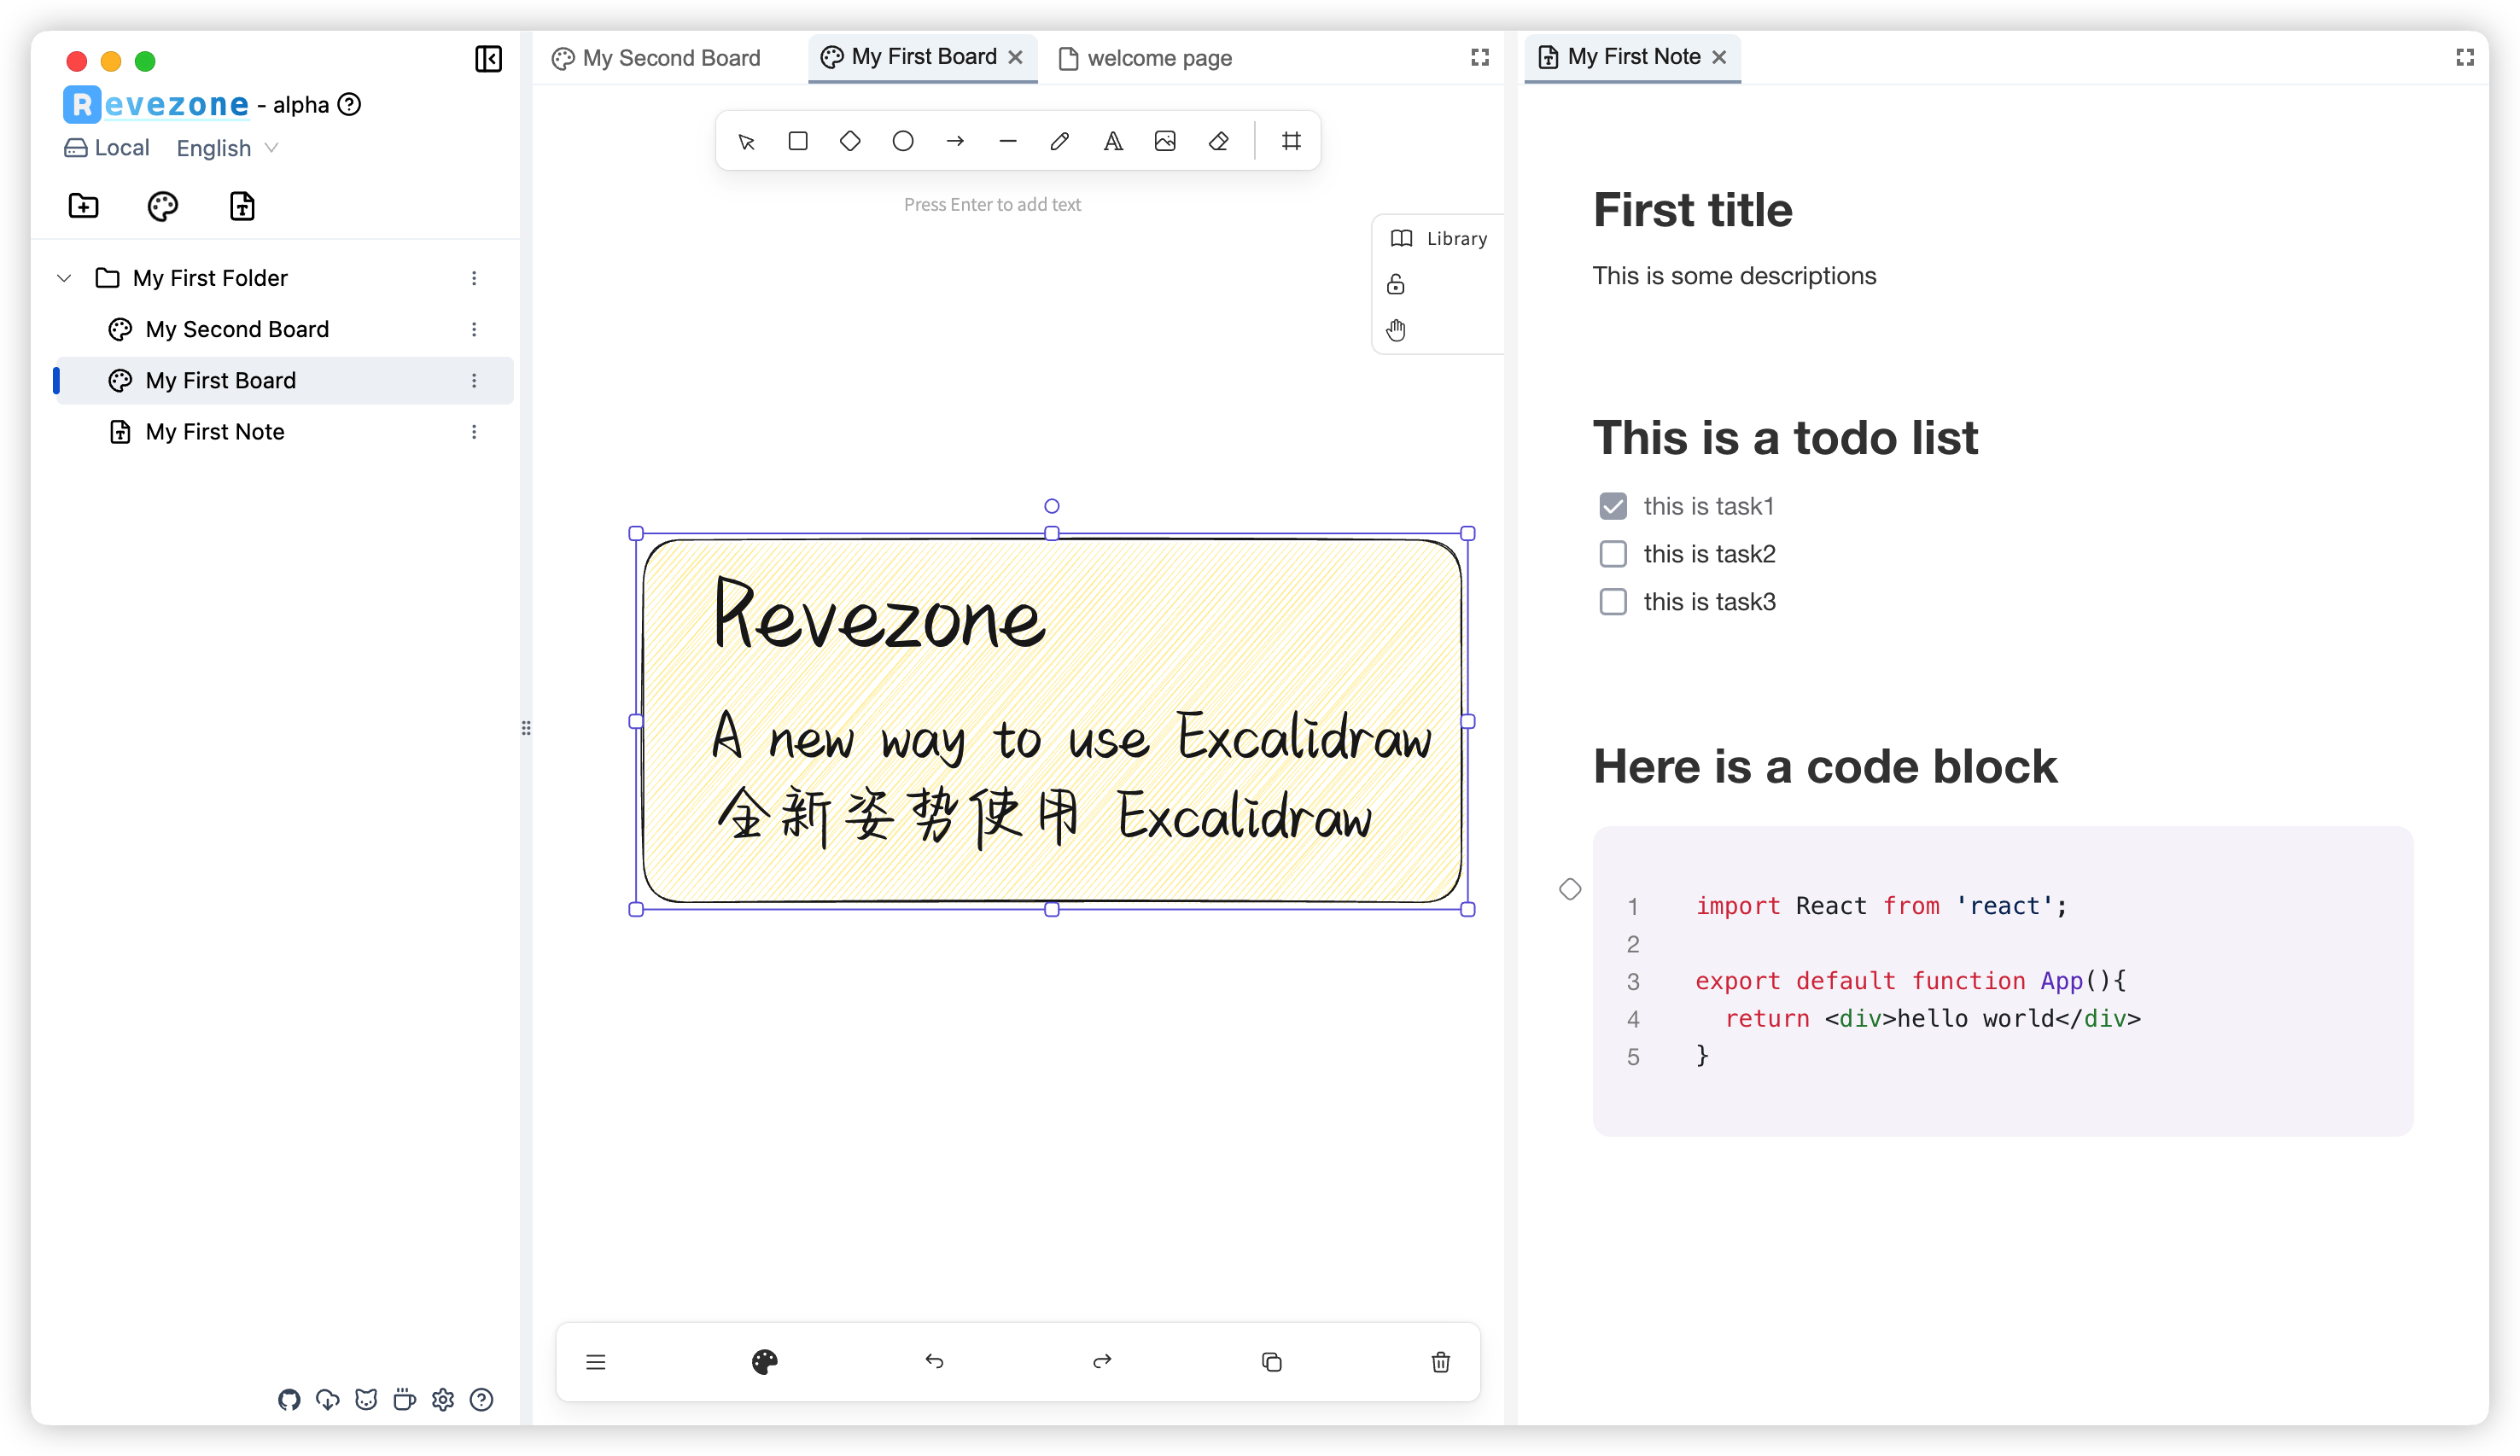Select the Ellipse drawing tool

[902, 141]
